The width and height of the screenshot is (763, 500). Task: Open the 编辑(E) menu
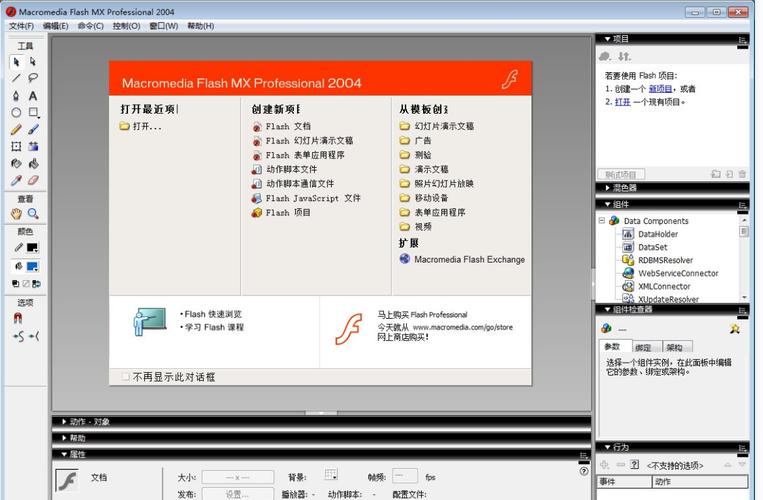(55, 26)
